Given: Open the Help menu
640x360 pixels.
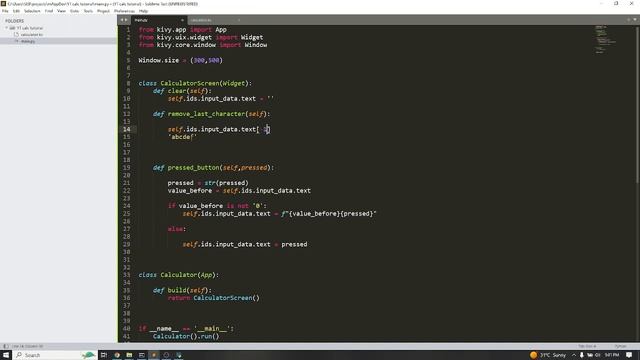Looking at the screenshot, I should coord(143,11).
